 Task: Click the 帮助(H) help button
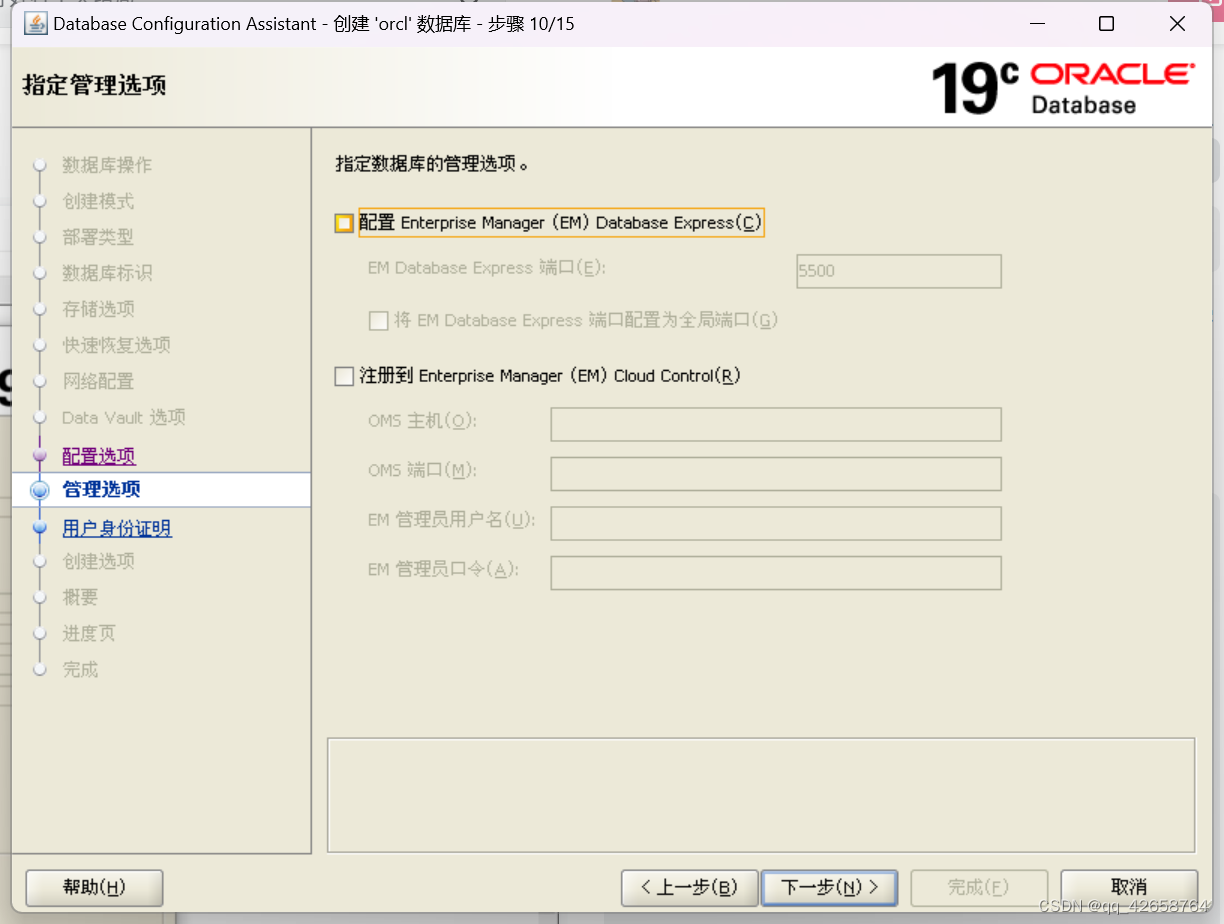tap(94, 887)
